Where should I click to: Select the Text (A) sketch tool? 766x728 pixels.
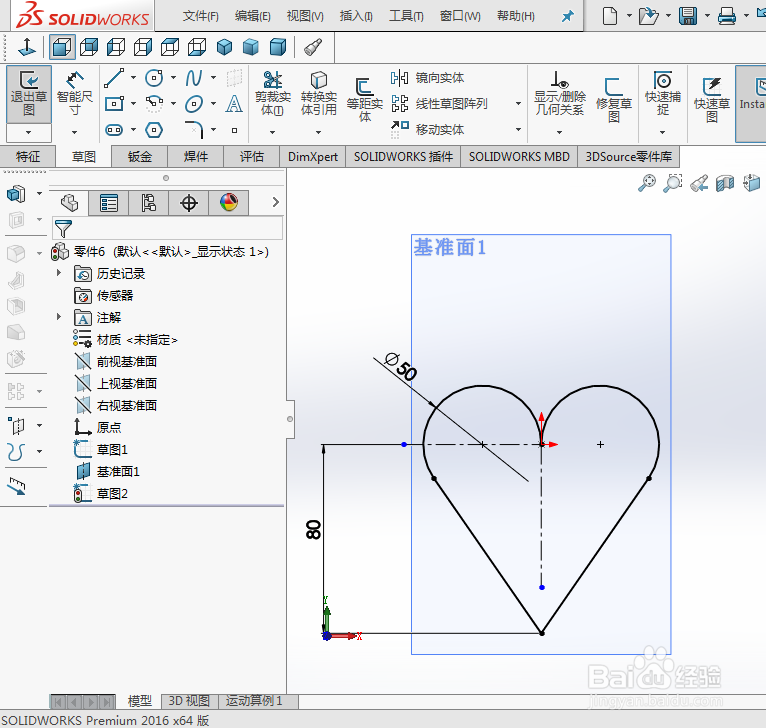[234, 104]
